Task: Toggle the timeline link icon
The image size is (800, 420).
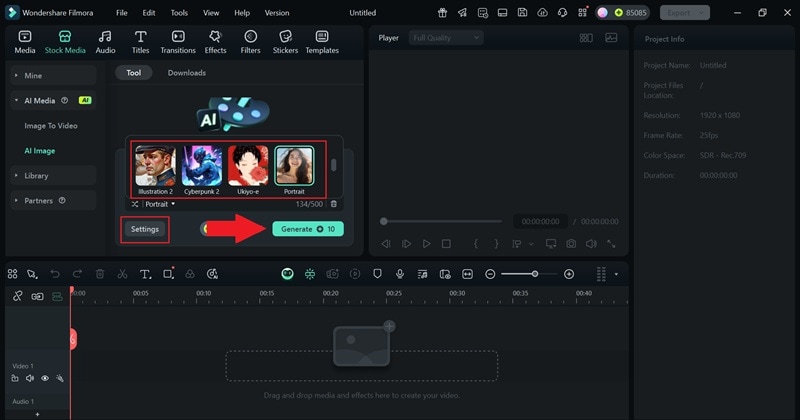Action: point(17,297)
